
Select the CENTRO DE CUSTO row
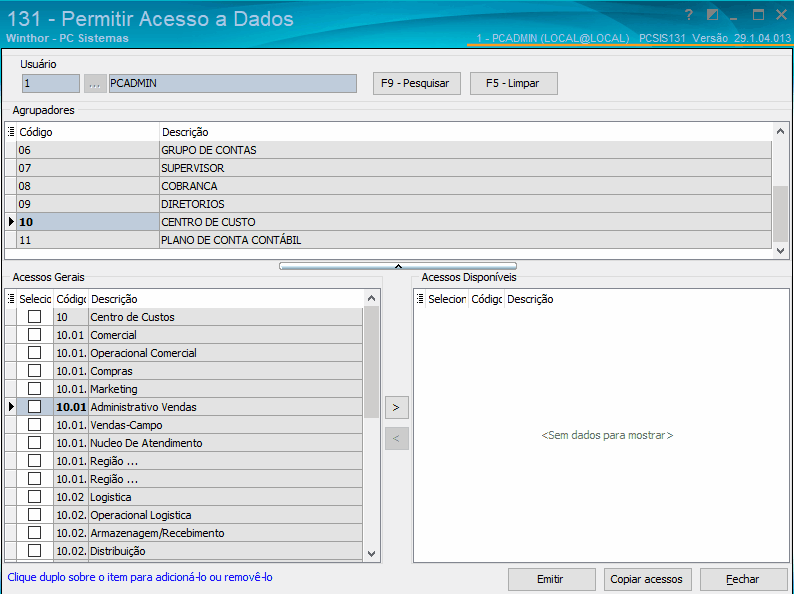(388, 222)
